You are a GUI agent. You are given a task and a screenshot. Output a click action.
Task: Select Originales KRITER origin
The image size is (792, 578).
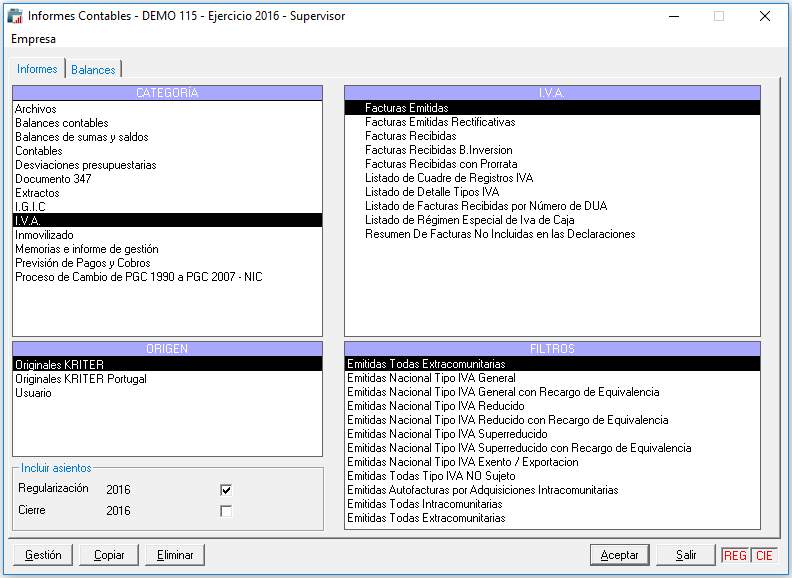coord(167,364)
